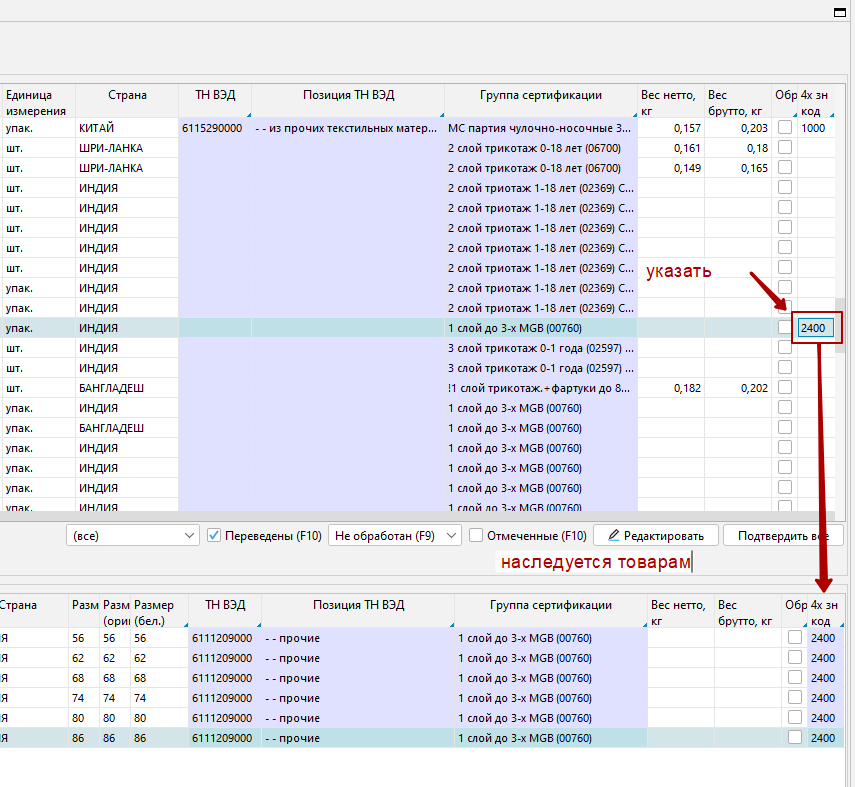Select the ТН ВЭД cell with 6115290000
The image size is (855, 787).
213,128
